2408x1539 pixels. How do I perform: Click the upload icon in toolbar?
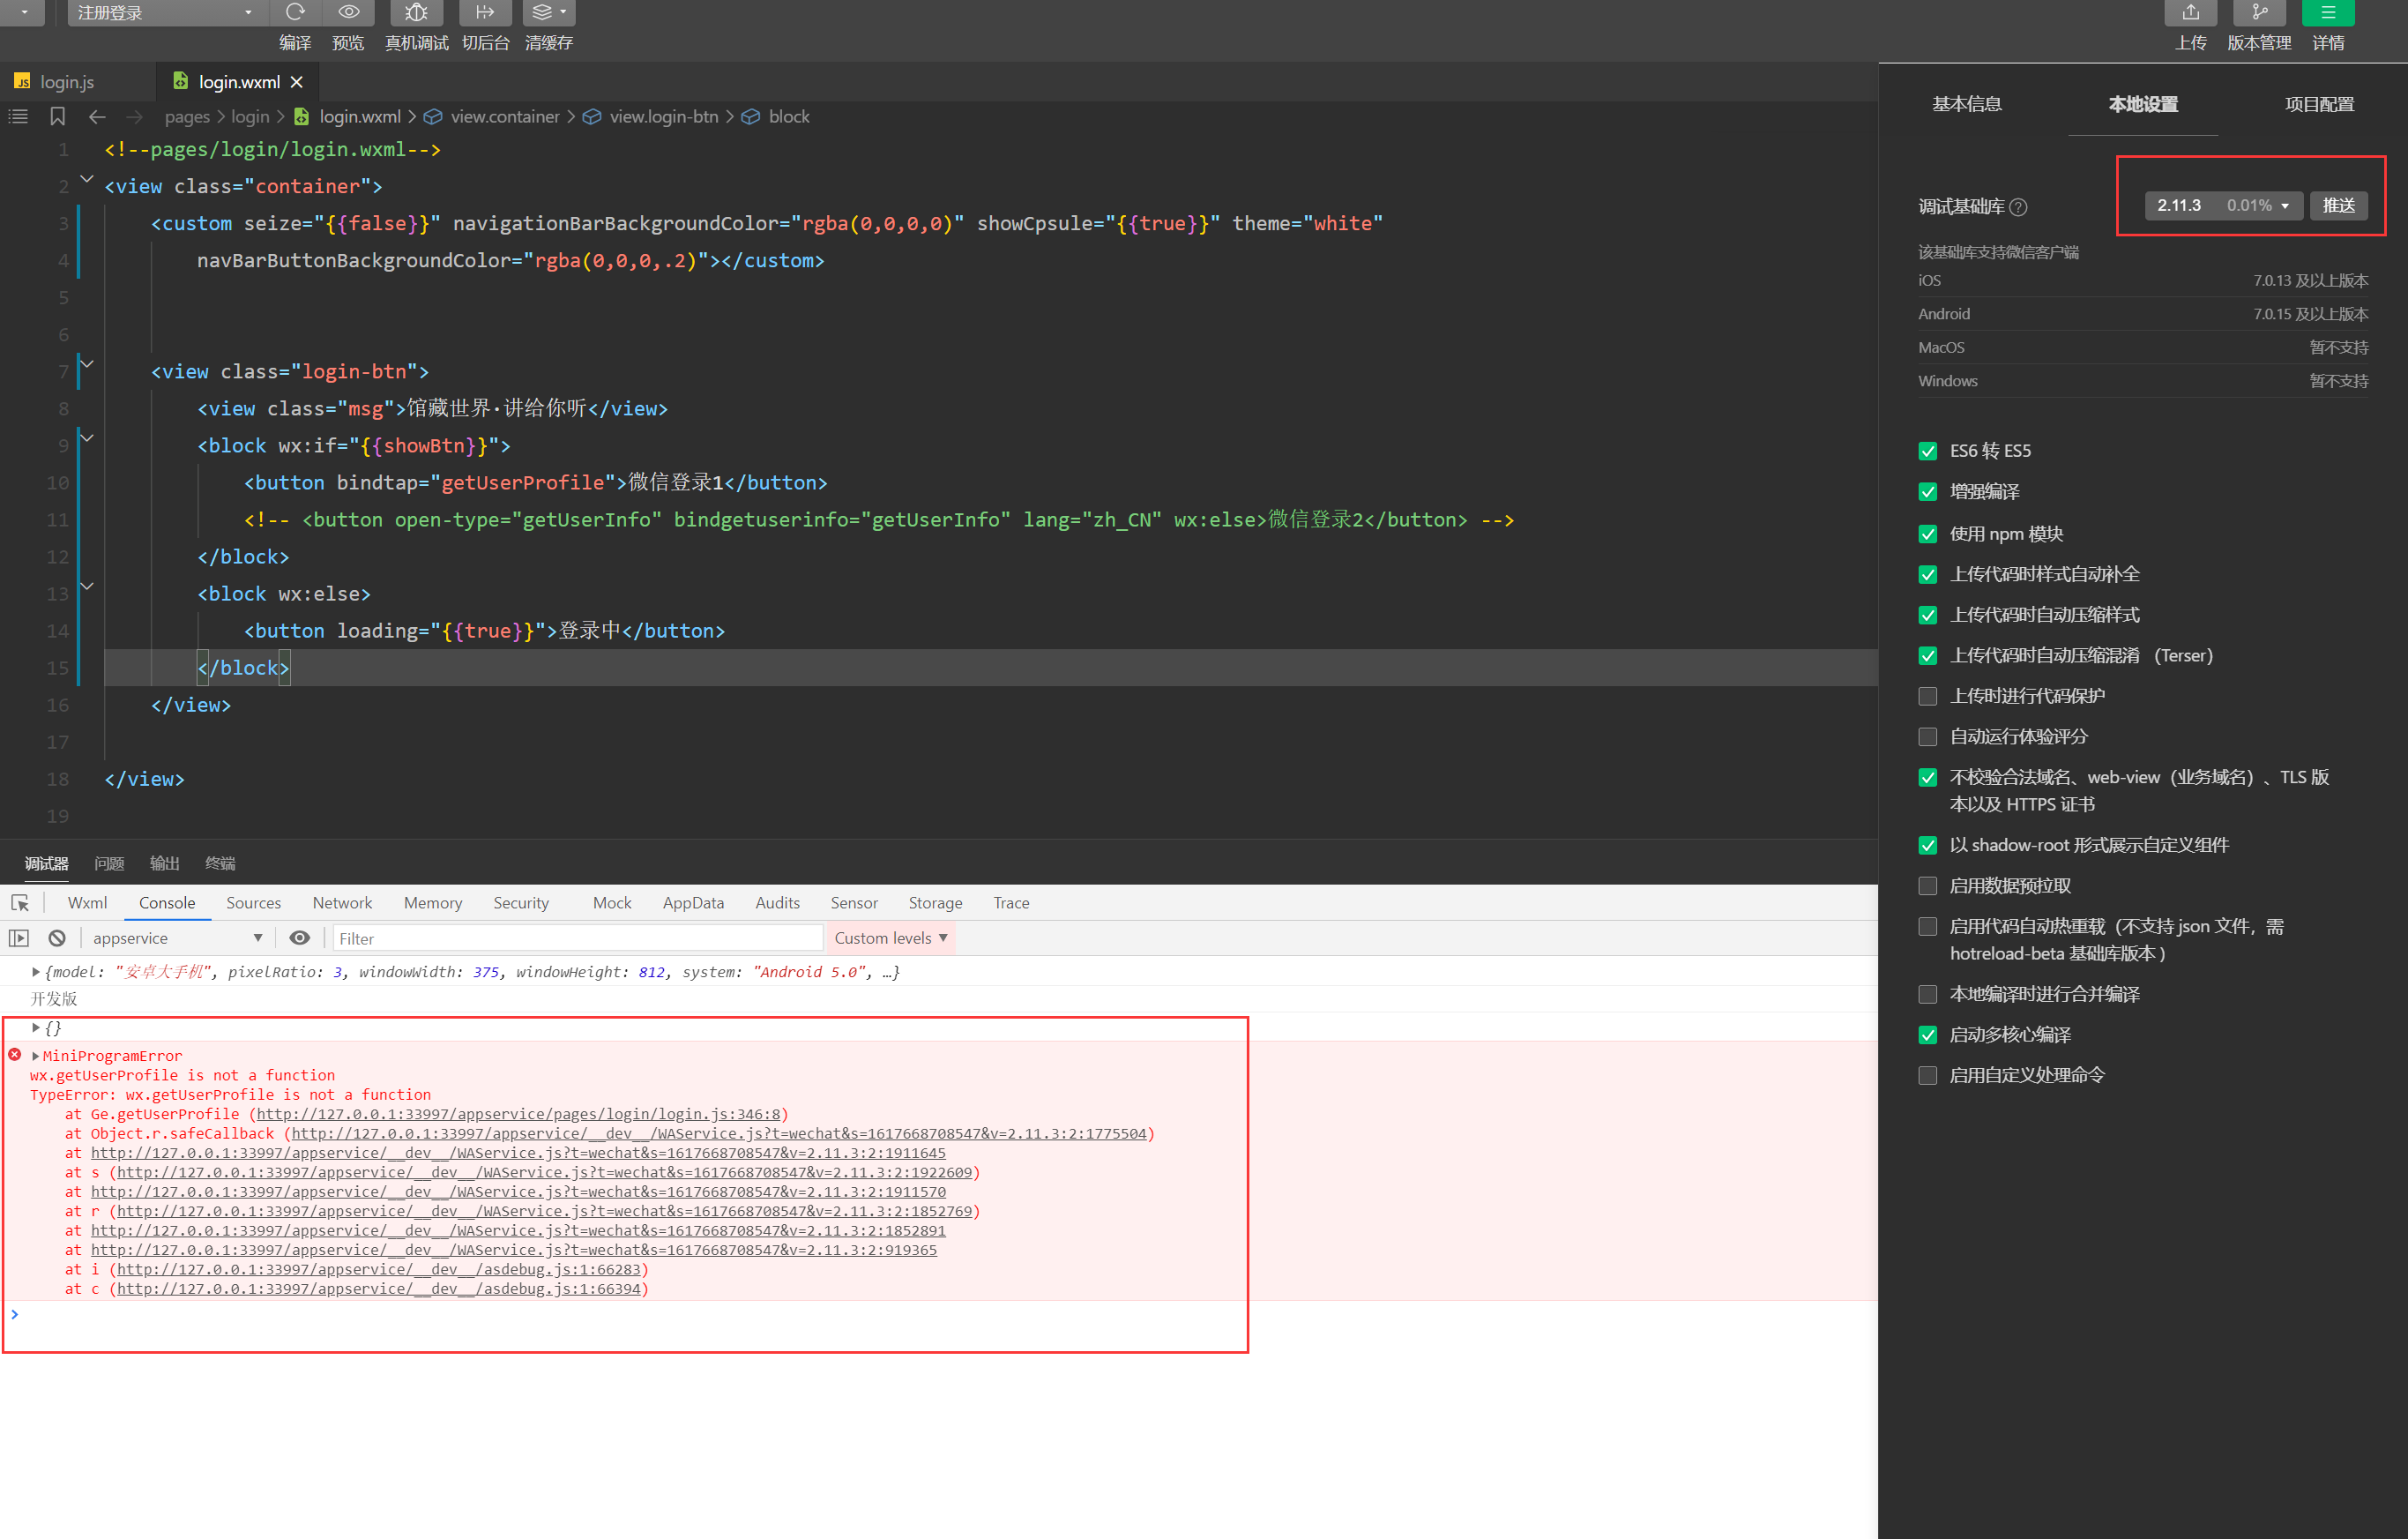pyautogui.click(x=2190, y=12)
